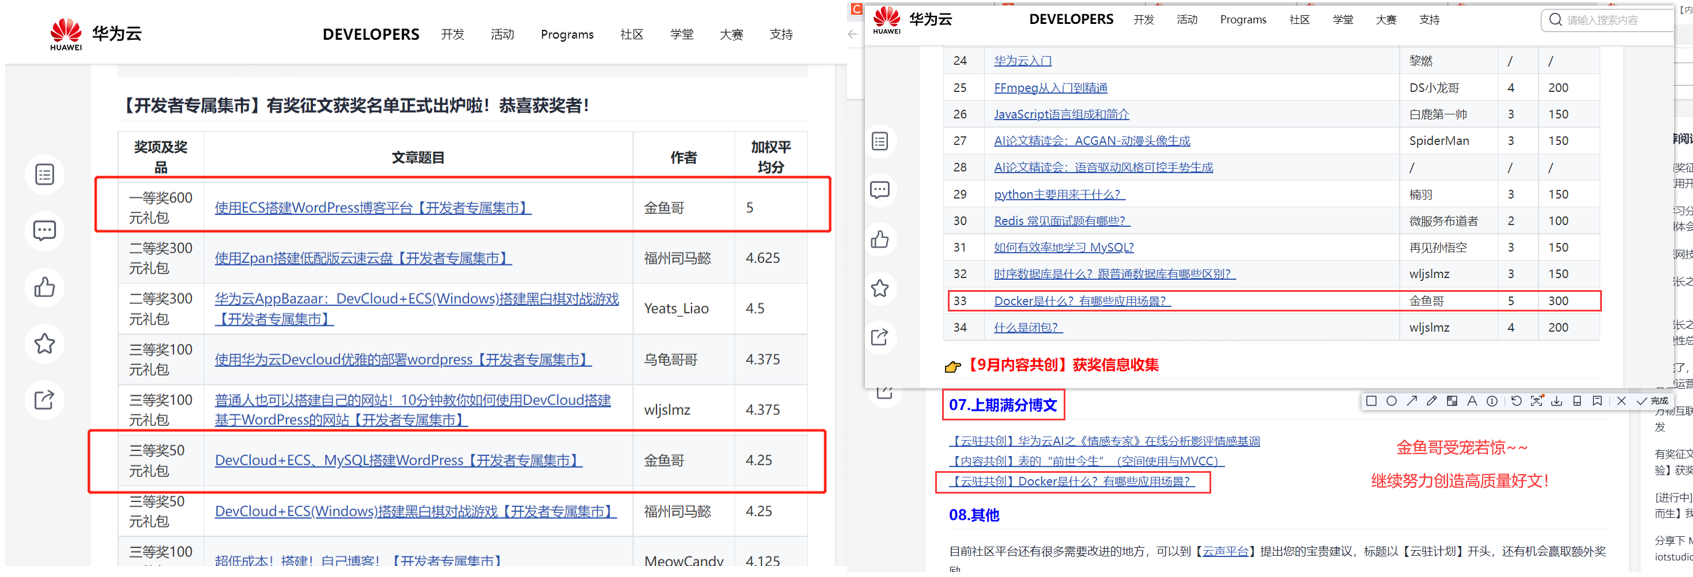The height and width of the screenshot is (577, 1693).
Task: Open link FFmpeg从入门到精通
Action: [1050, 88]
